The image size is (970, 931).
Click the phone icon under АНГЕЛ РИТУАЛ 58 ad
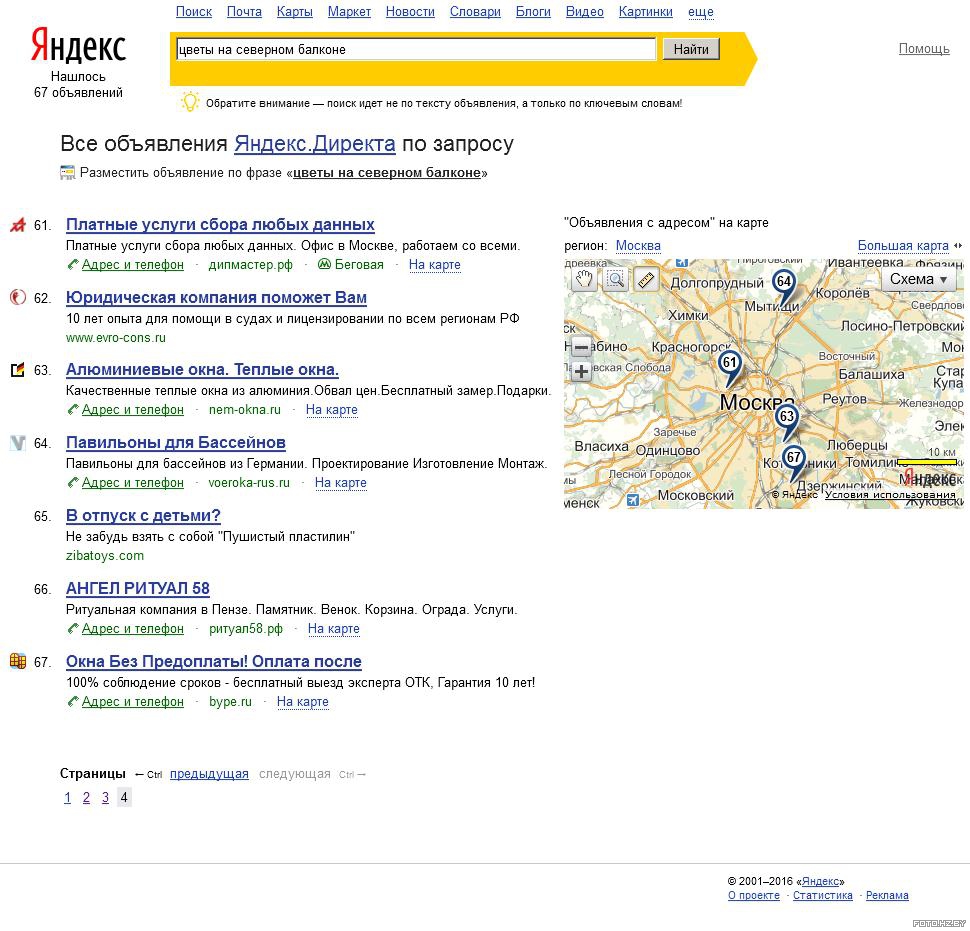click(73, 629)
